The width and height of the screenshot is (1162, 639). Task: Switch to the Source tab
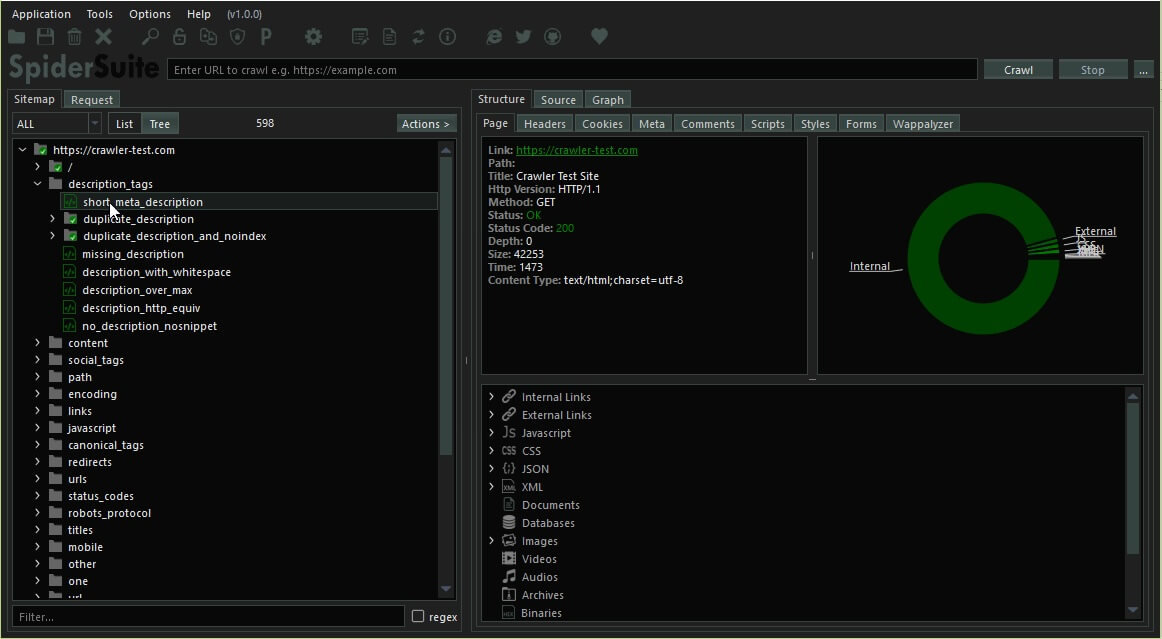tap(558, 100)
